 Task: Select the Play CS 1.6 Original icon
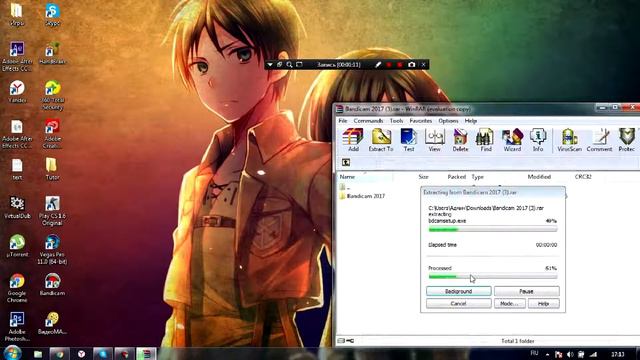52,211
